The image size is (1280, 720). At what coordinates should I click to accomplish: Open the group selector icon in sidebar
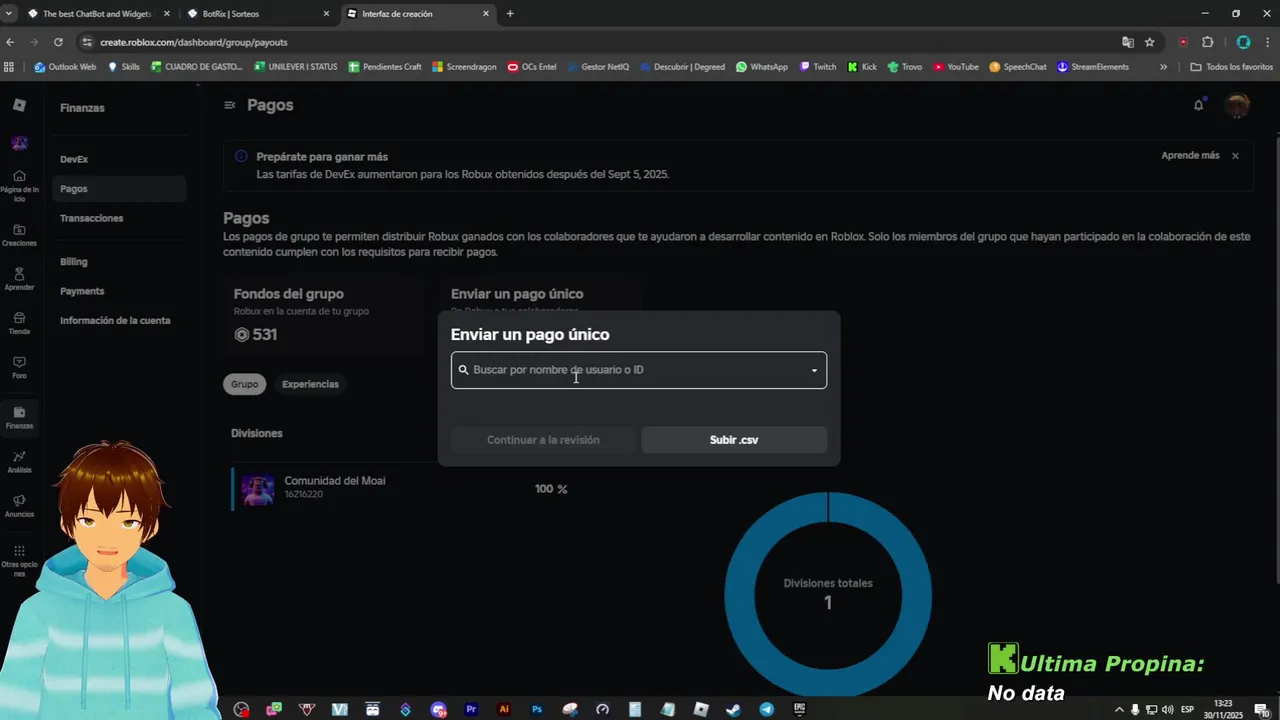(x=19, y=143)
